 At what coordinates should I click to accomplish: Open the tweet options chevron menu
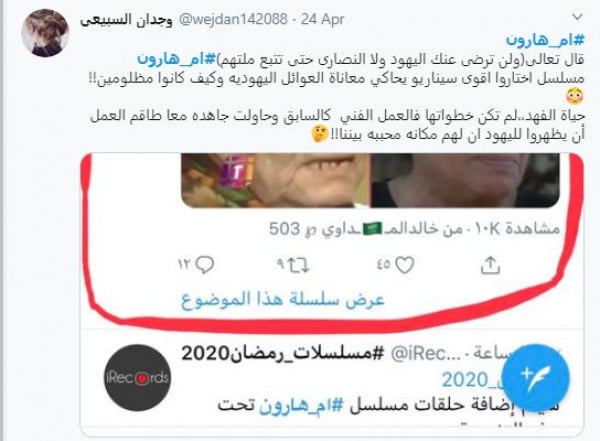click(577, 17)
